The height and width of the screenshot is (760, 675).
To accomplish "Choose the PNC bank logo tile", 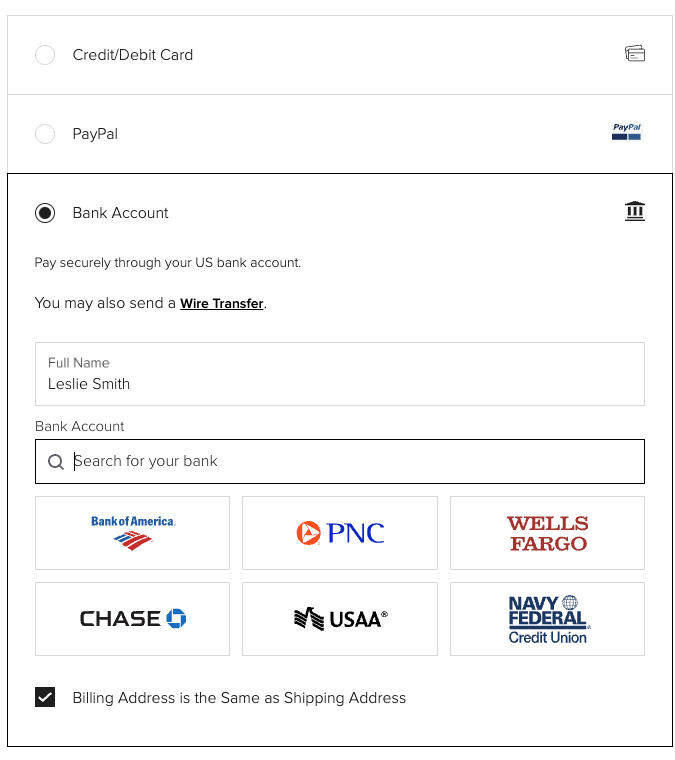I will [x=340, y=533].
